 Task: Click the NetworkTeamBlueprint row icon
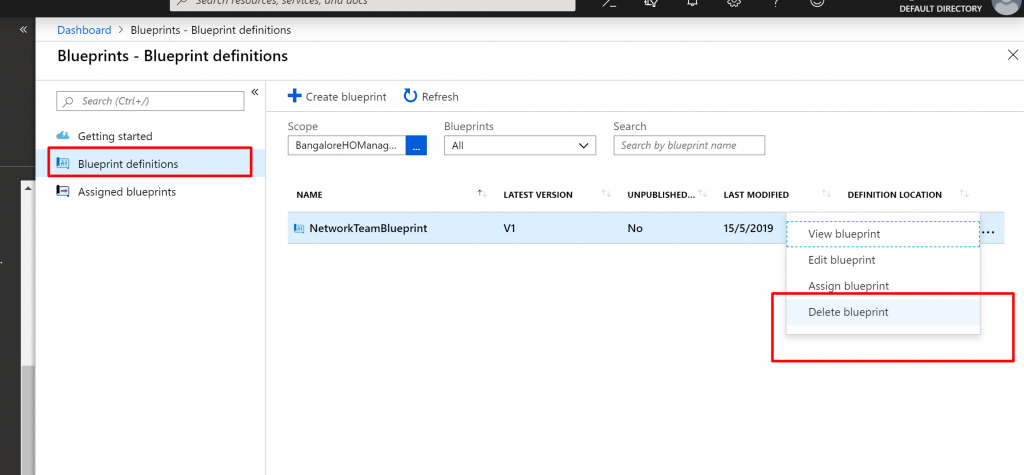point(298,228)
